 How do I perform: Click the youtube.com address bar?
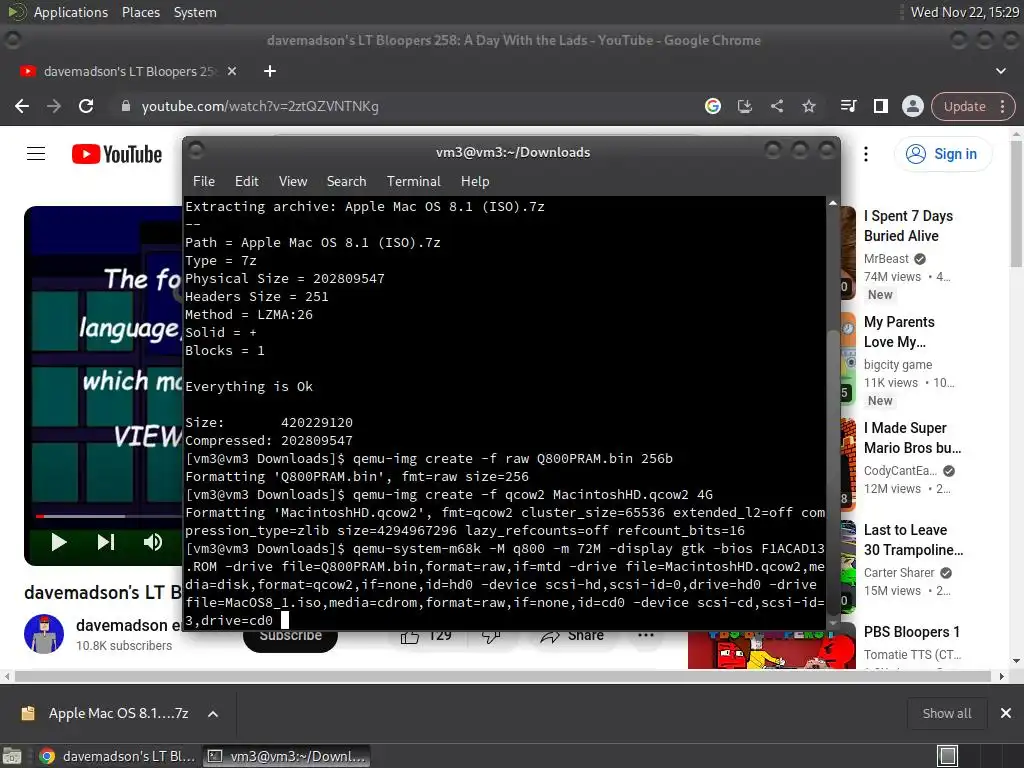(x=411, y=106)
